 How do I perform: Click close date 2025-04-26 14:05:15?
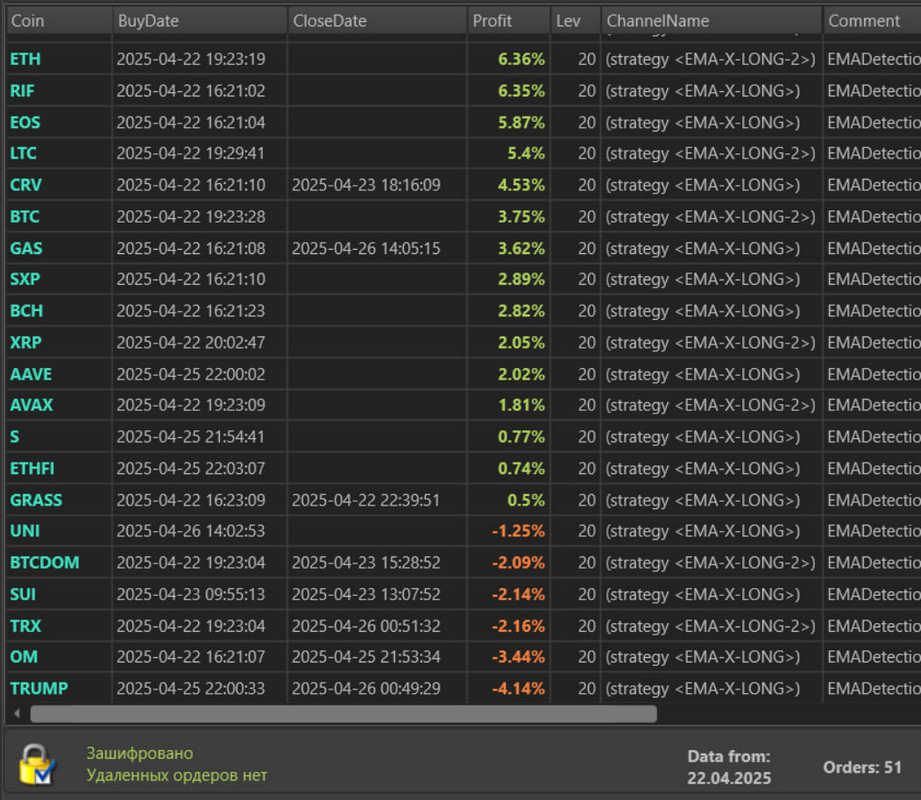[x=366, y=248]
